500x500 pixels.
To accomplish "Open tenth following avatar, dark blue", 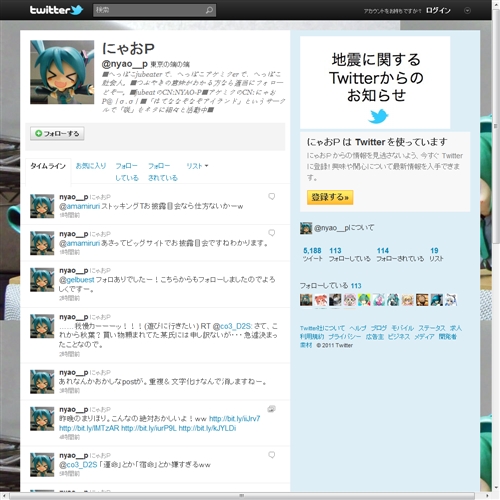I will click(x=437, y=300).
